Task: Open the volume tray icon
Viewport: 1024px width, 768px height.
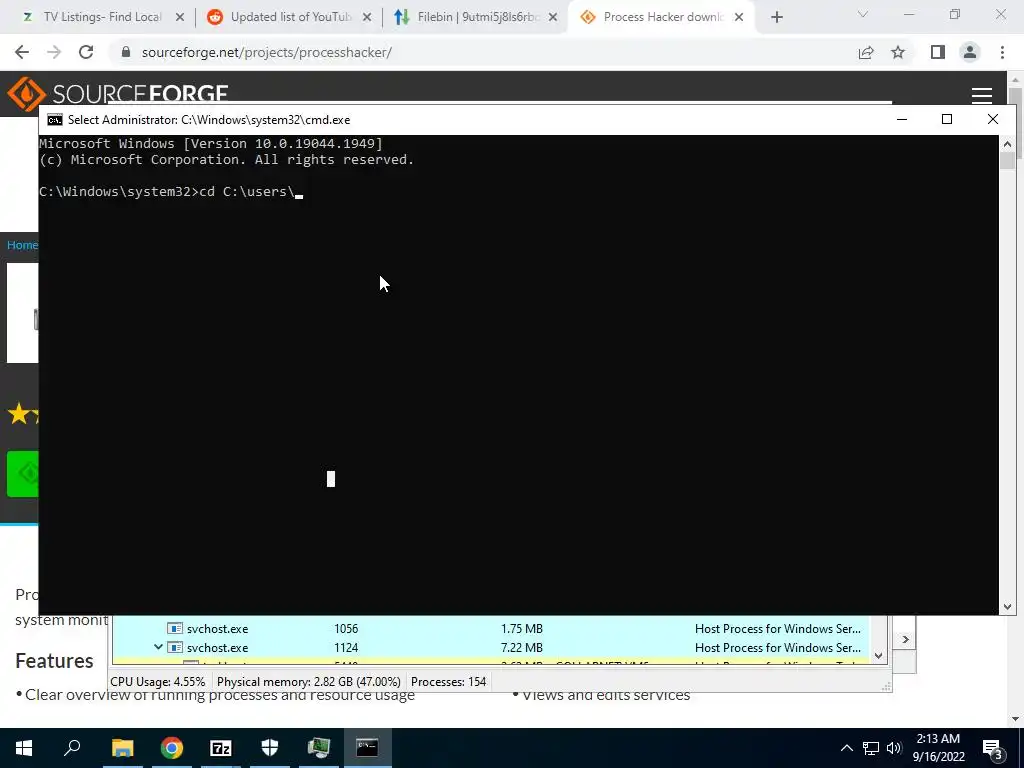Action: click(894, 748)
